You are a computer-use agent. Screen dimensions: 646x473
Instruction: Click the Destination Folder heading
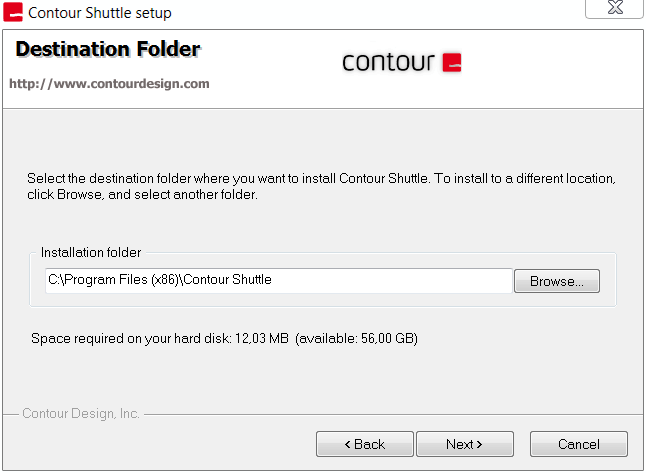108,49
